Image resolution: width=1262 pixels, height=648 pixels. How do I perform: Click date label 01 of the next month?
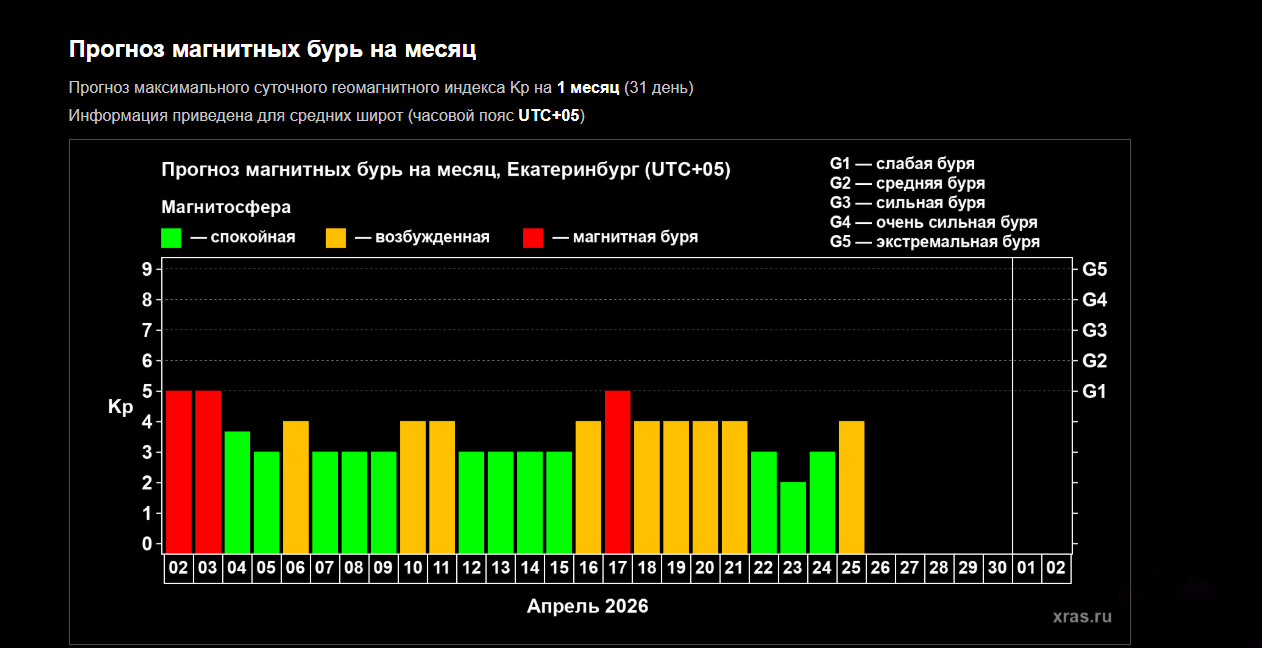tap(1027, 568)
